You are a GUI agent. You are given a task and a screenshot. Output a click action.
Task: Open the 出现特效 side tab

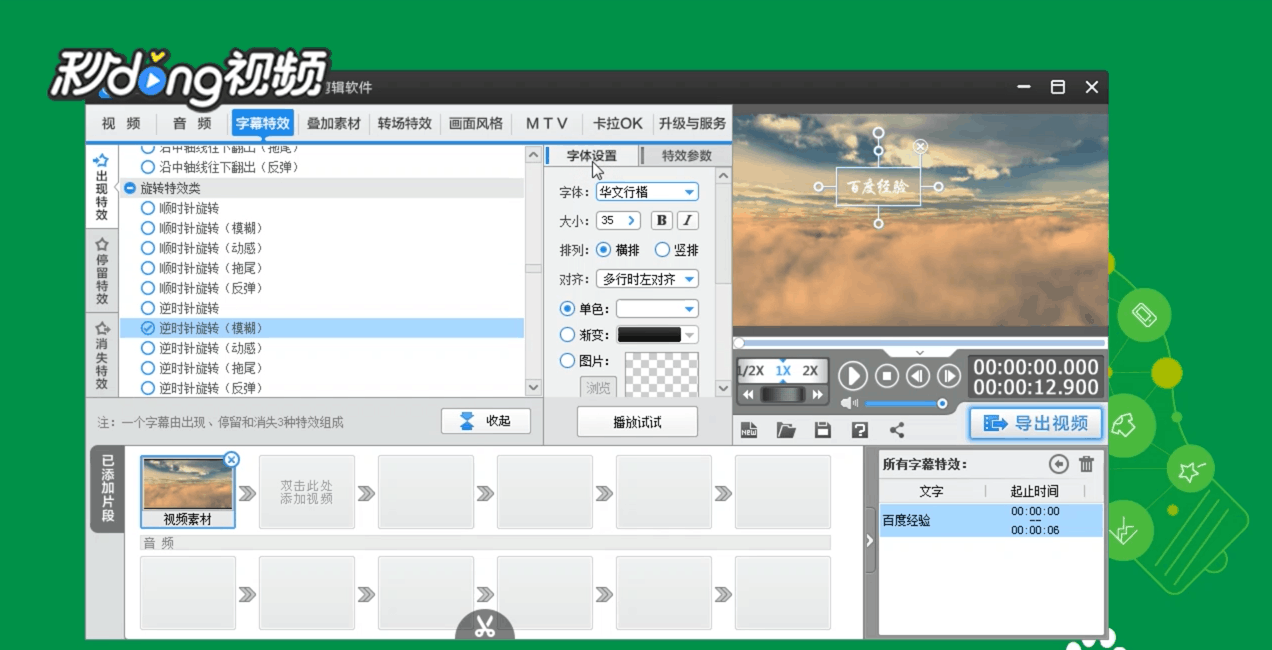tap(101, 188)
